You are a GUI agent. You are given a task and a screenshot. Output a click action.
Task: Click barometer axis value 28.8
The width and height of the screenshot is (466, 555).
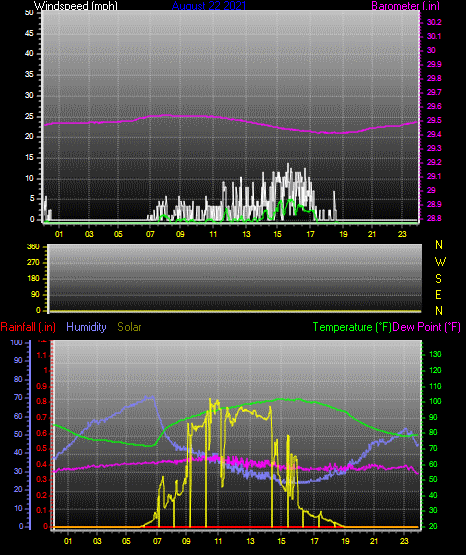coord(434,218)
